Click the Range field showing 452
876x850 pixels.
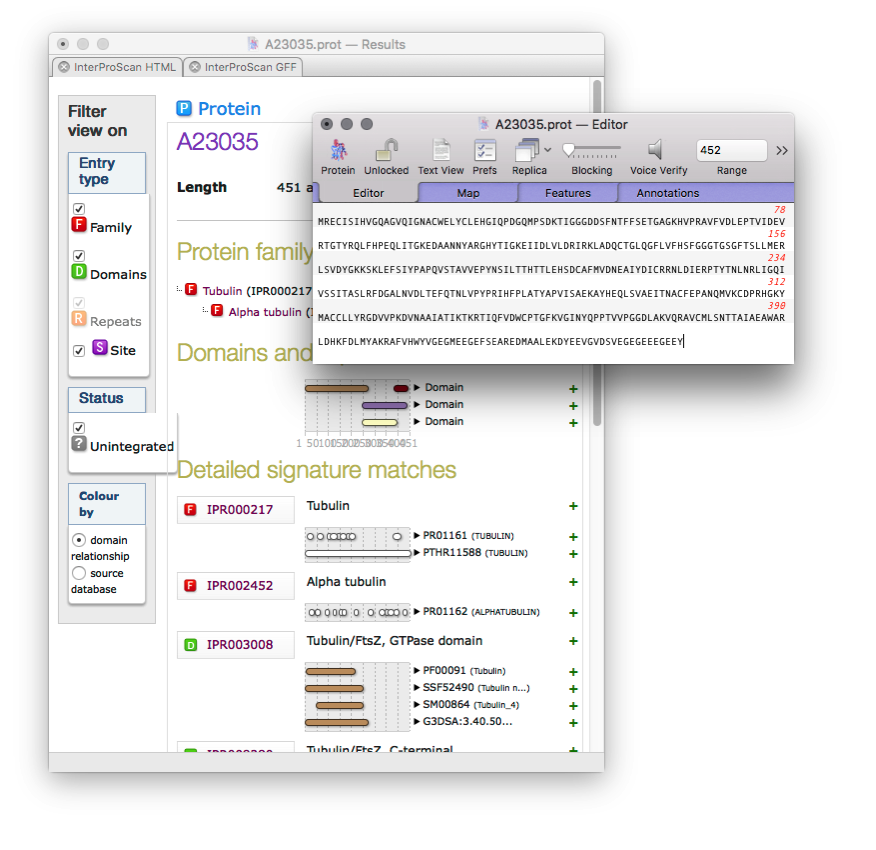tap(731, 150)
